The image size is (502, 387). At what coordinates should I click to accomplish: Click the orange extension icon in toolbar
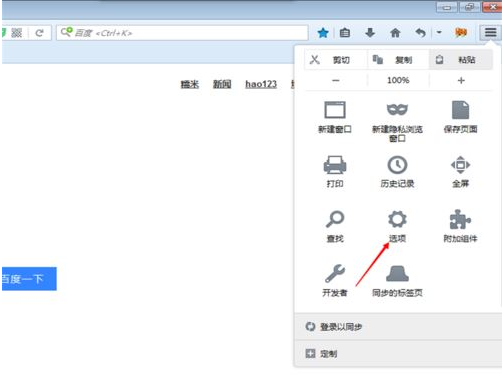(461, 32)
